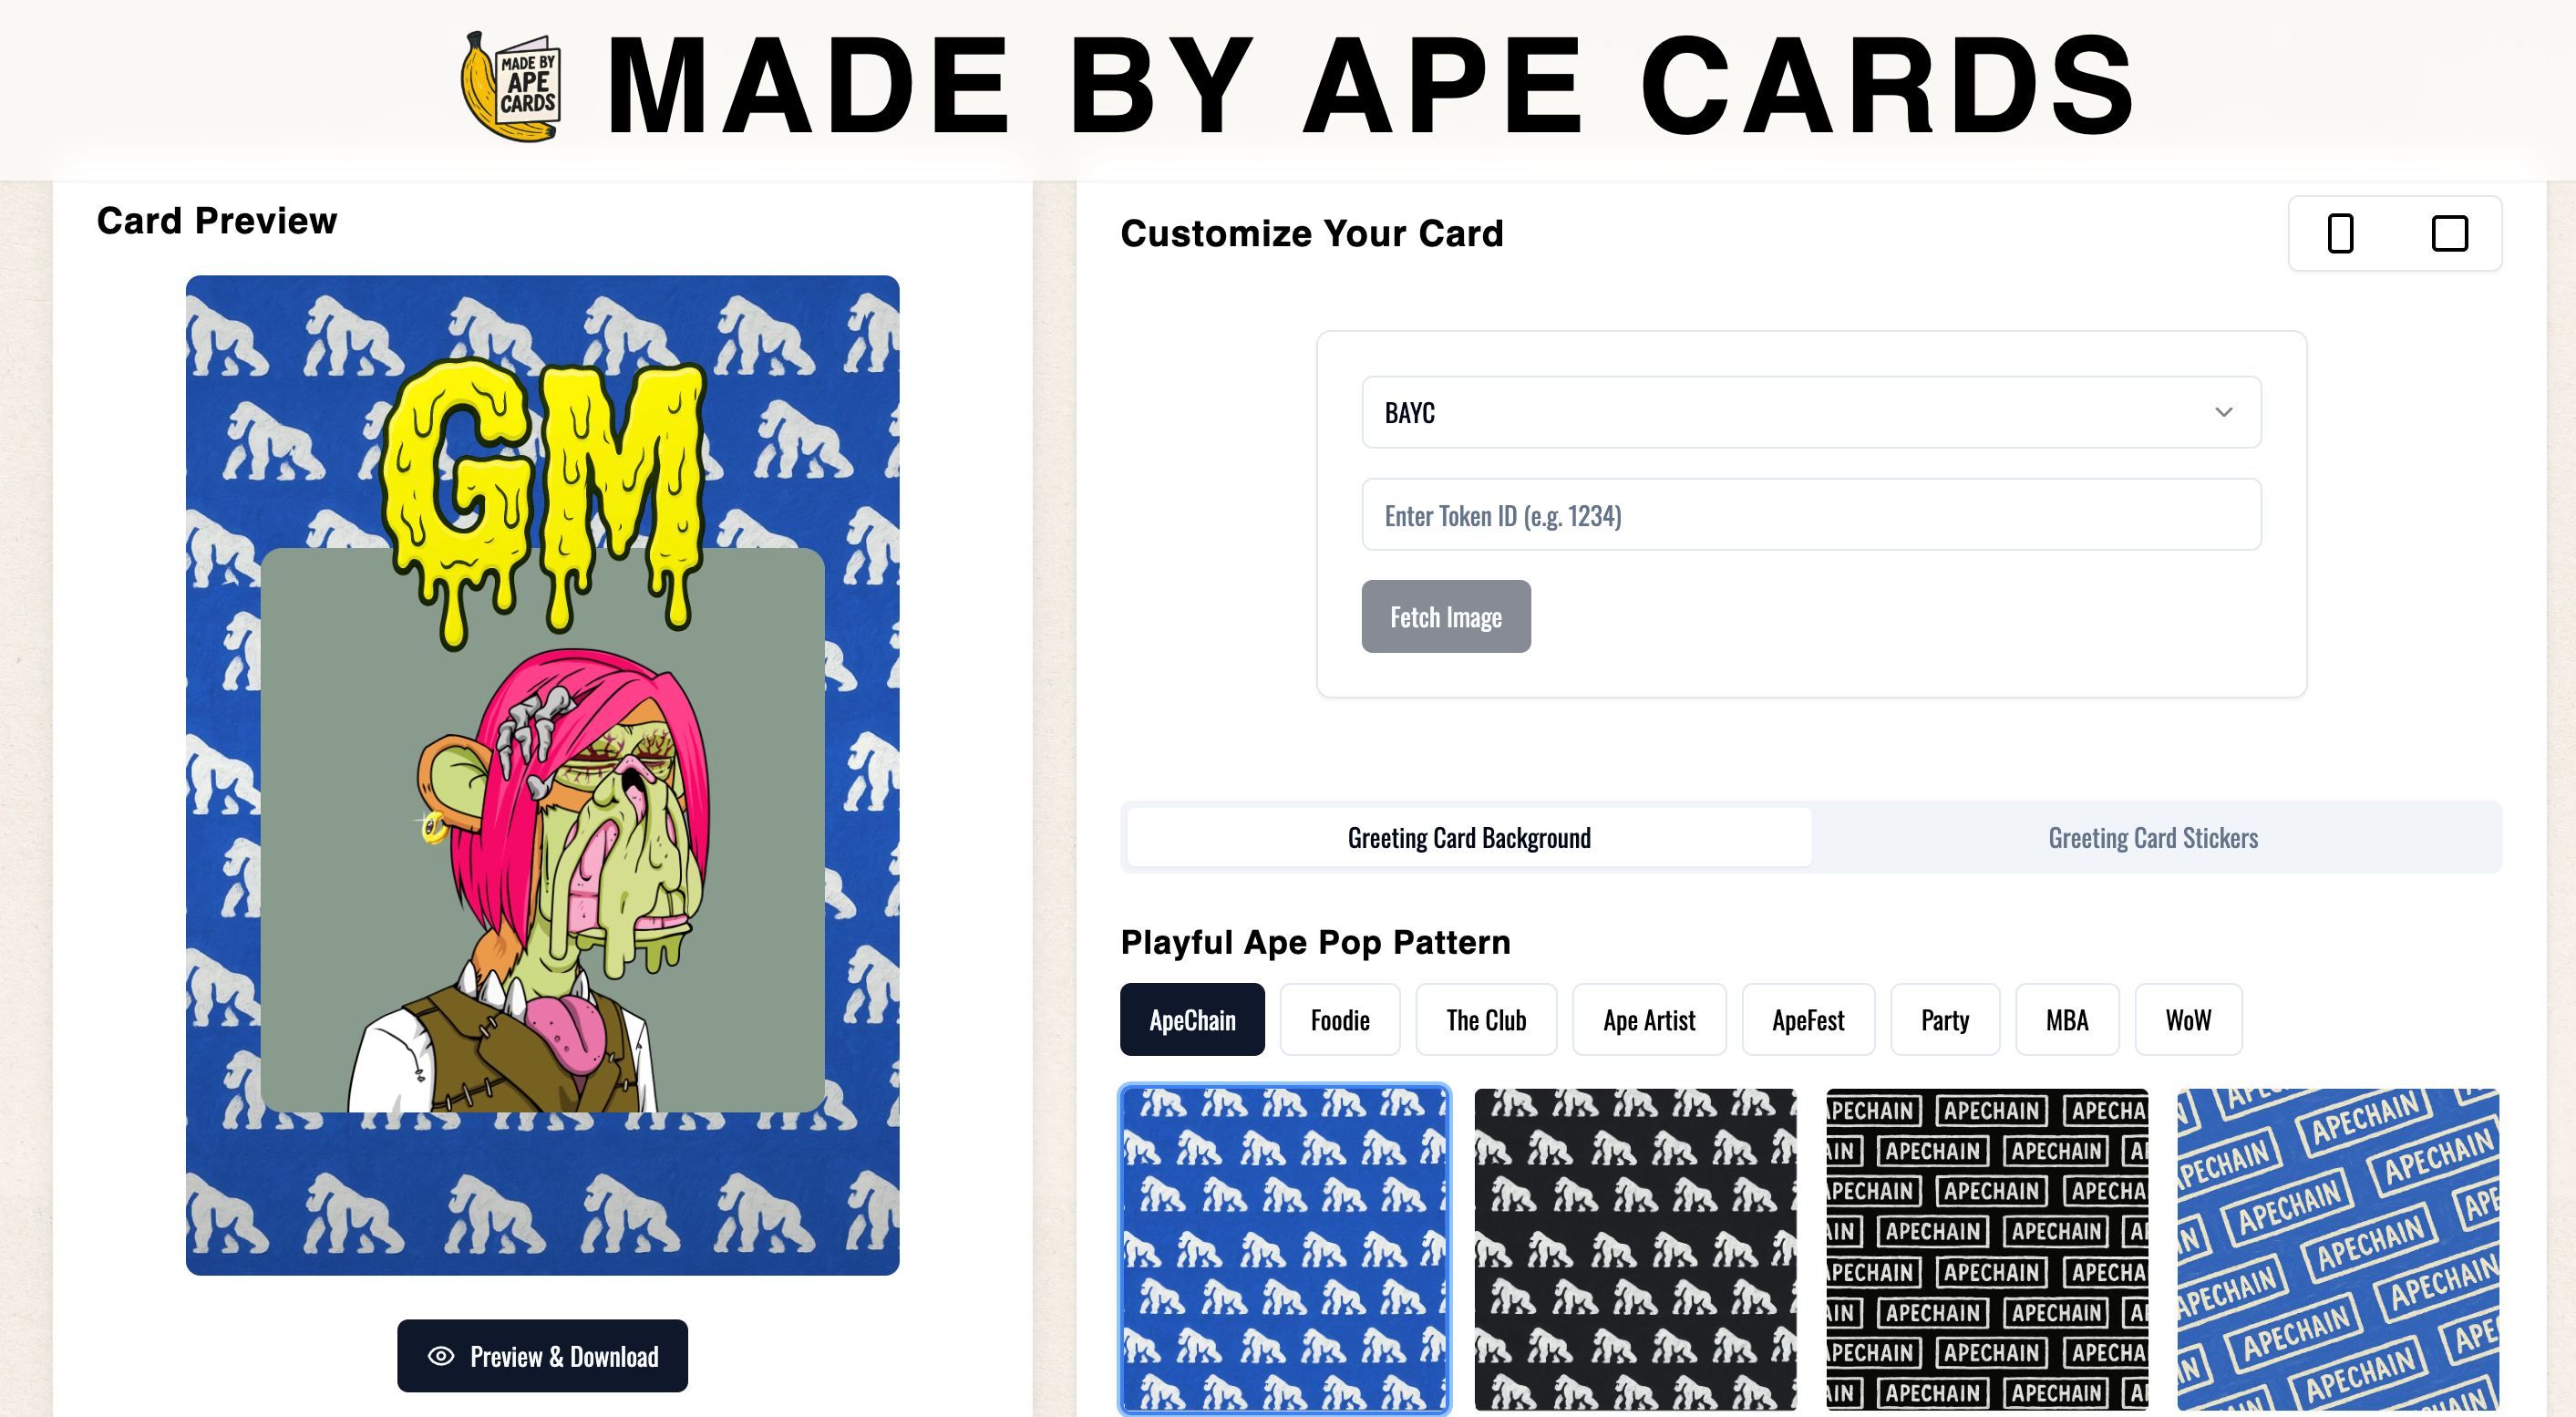Click the eye icon on Preview & Download
The height and width of the screenshot is (1417, 2576).
click(441, 1356)
